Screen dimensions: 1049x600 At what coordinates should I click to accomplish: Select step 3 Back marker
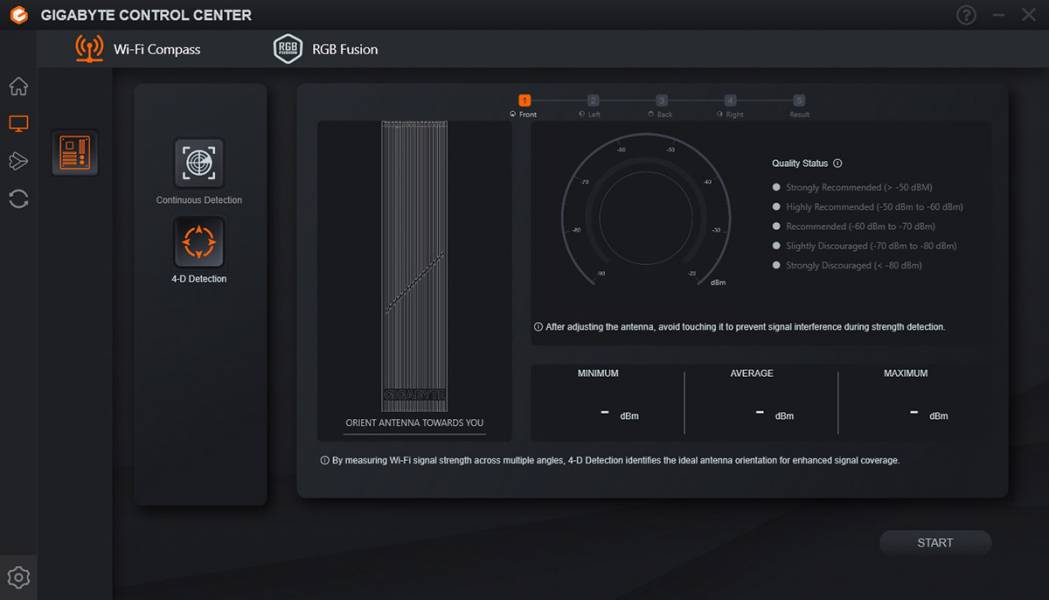tap(662, 100)
